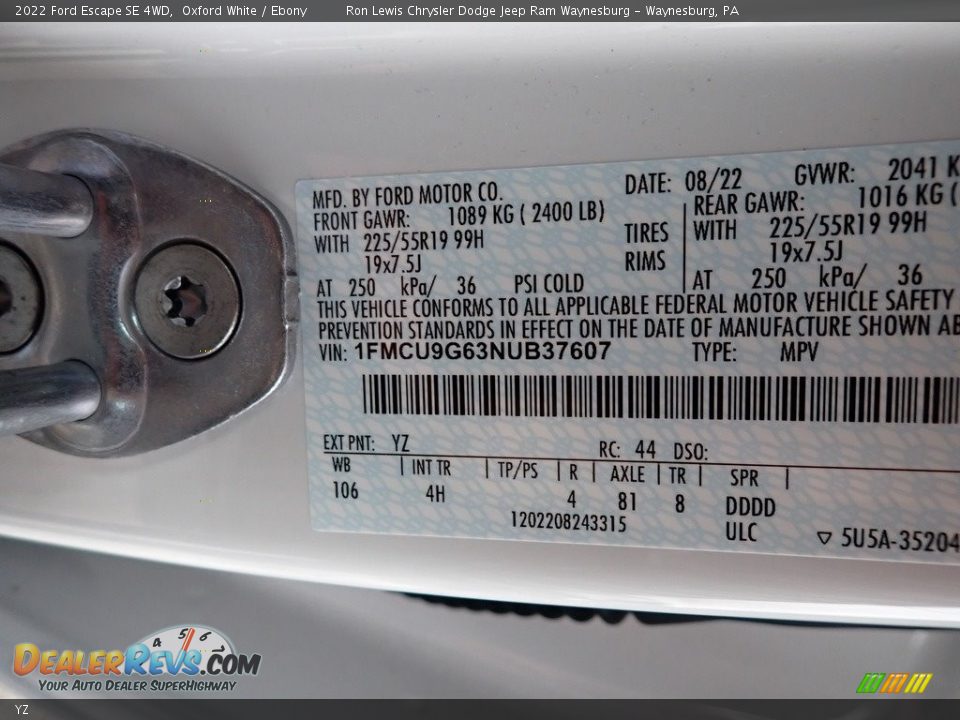The width and height of the screenshot is (960, 720).
Task: Click the 'MPV' vehicle type value
Action: [799, 351]
